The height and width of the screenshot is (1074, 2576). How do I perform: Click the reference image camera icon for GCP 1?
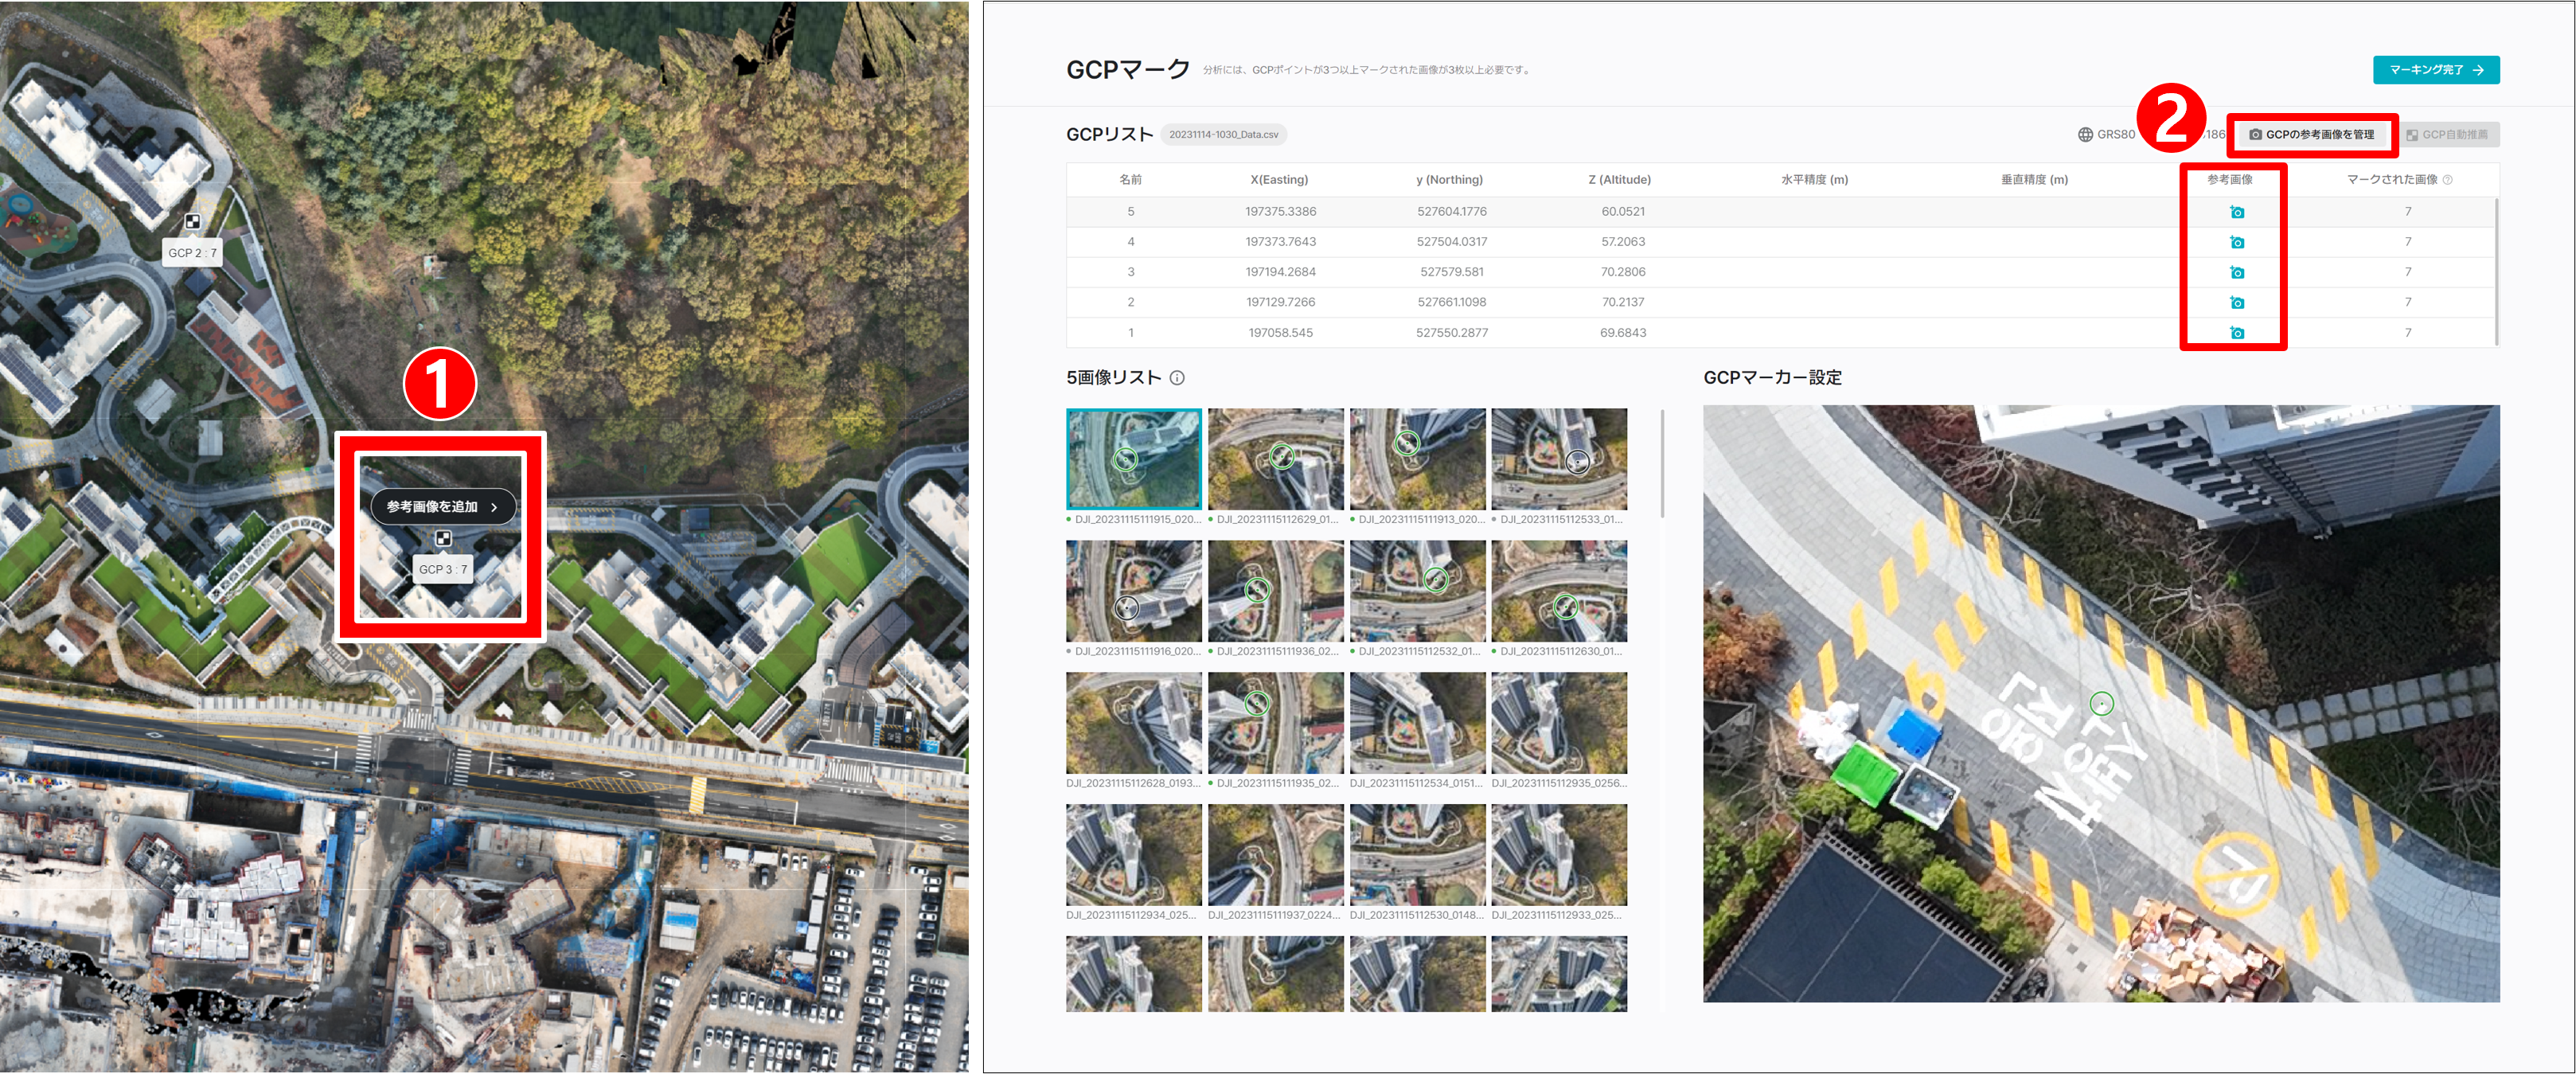2237,333
